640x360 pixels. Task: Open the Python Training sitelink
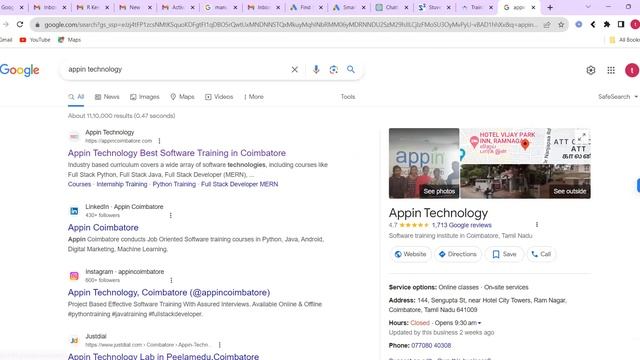[x=174, y=184]
